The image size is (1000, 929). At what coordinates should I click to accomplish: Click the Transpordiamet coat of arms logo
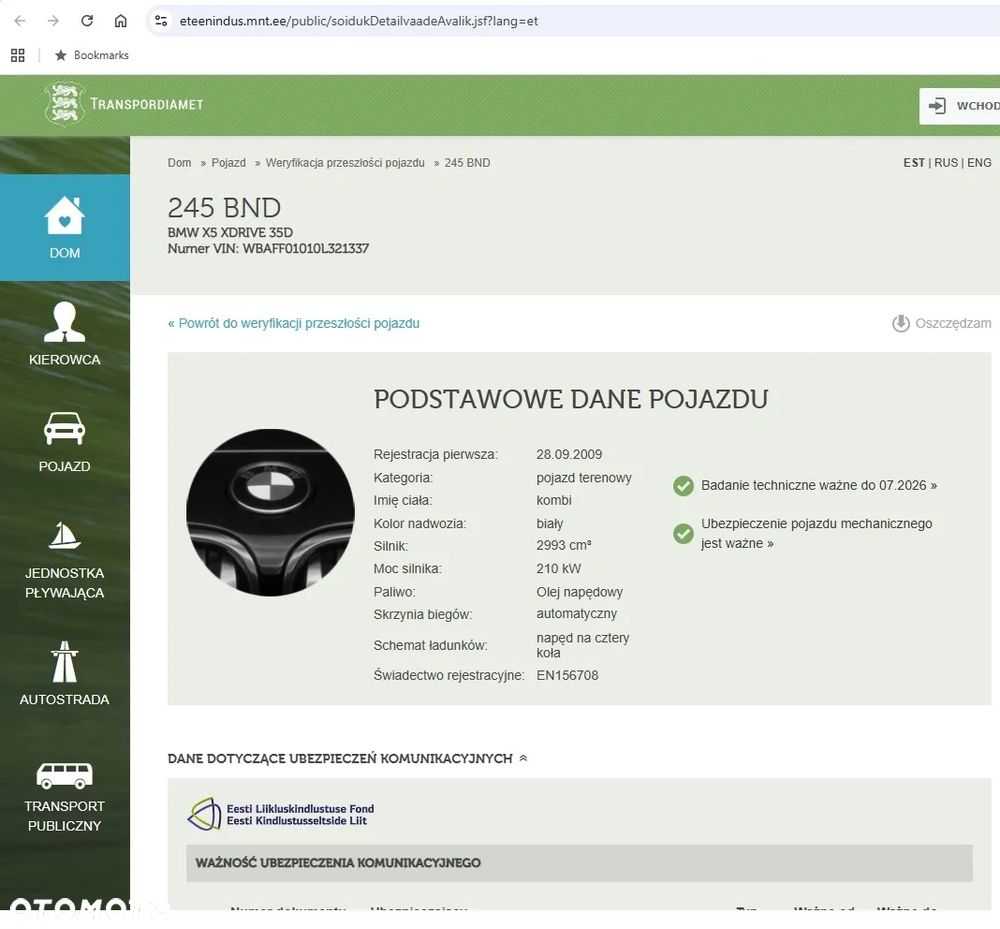coord(64,103)
